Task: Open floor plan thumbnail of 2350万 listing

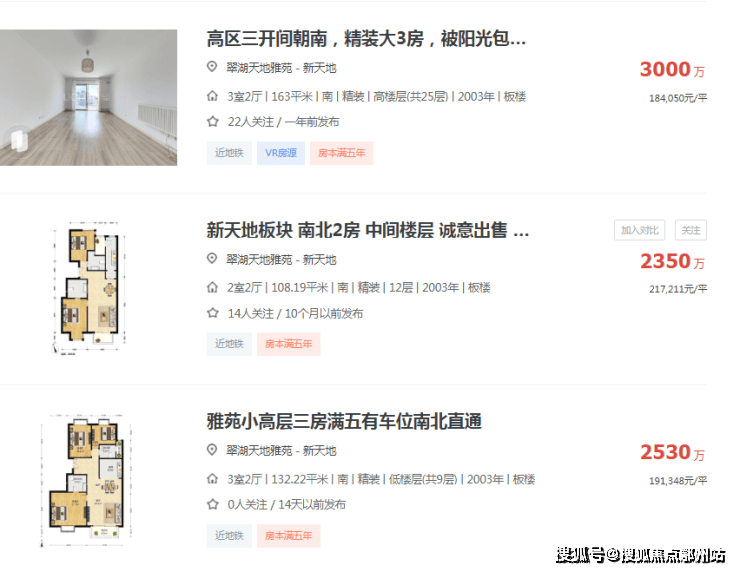Action: (x=89, y=288)
